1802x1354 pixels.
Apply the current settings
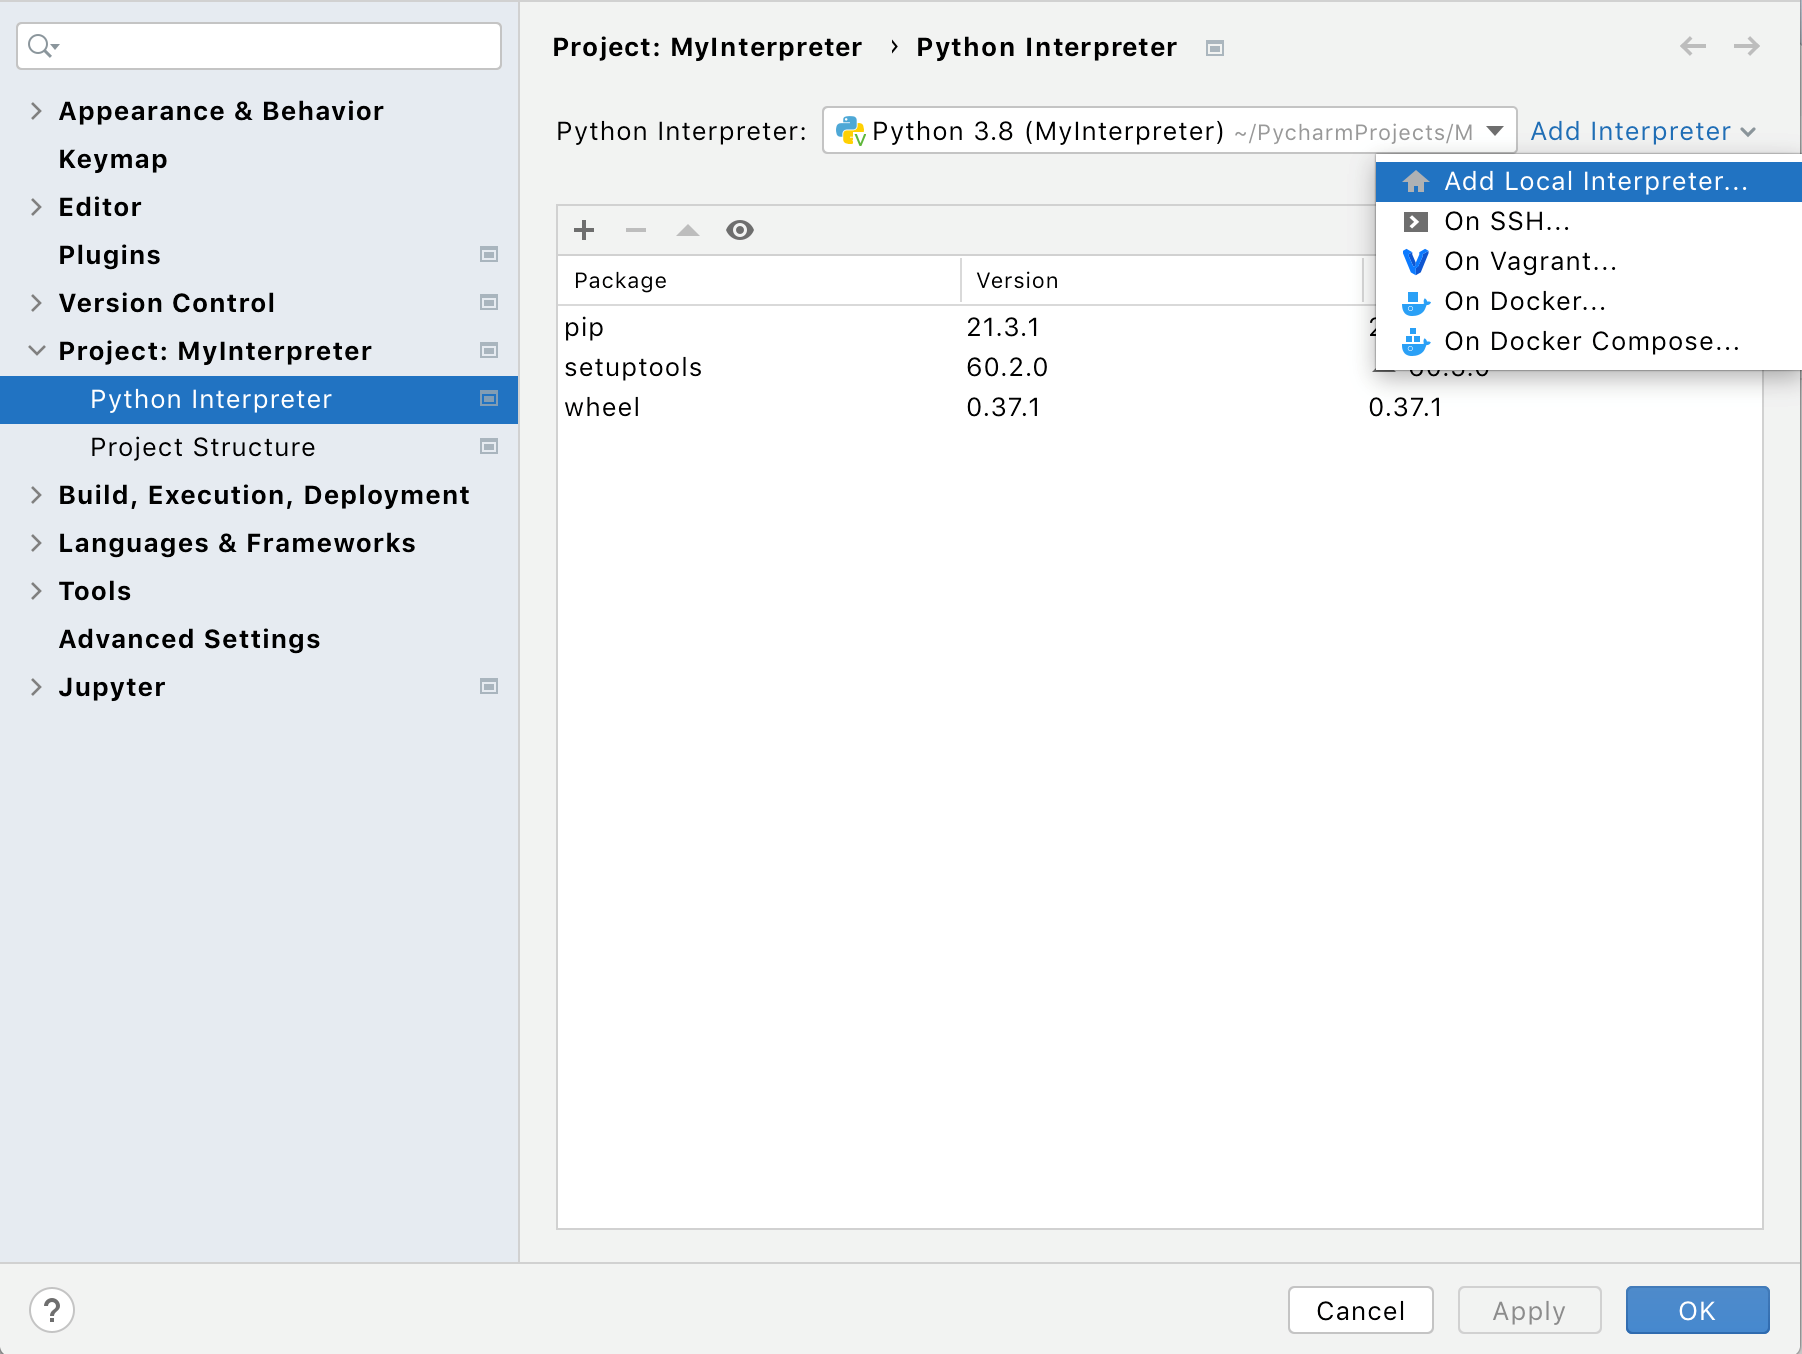tap(1528, 1310)
